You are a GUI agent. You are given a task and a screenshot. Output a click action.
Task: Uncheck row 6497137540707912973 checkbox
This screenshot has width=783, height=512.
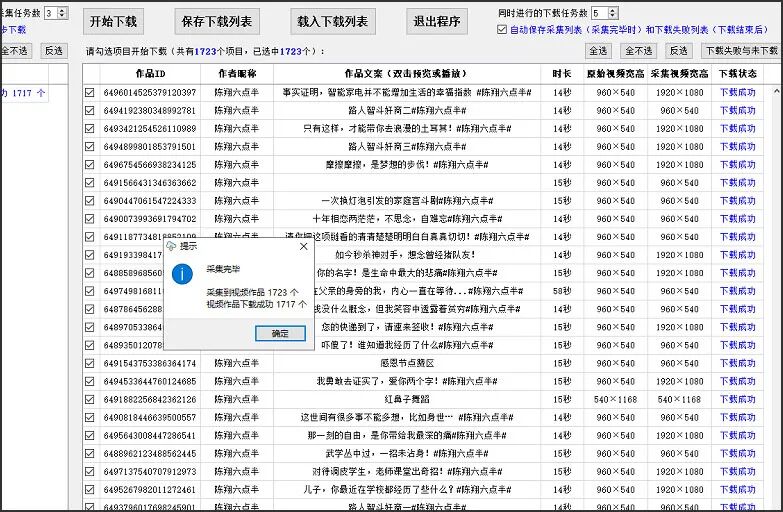pos(90,472)
